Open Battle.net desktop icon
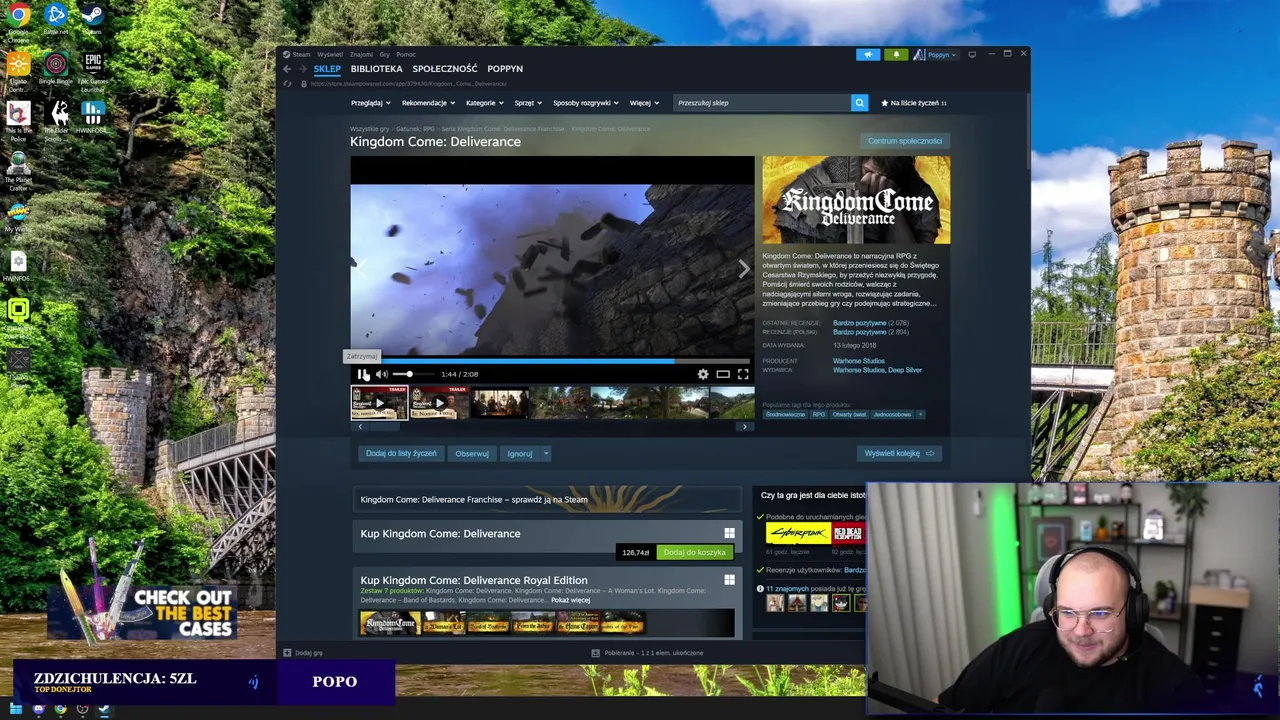Screen dimensions: 1280x720 (56, 19)
